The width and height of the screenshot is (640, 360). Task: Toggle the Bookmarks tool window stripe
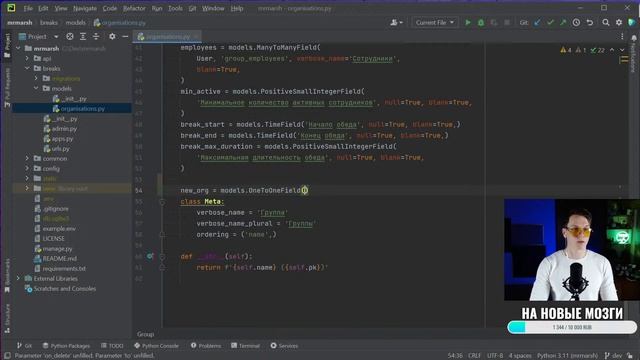(7, 276)
